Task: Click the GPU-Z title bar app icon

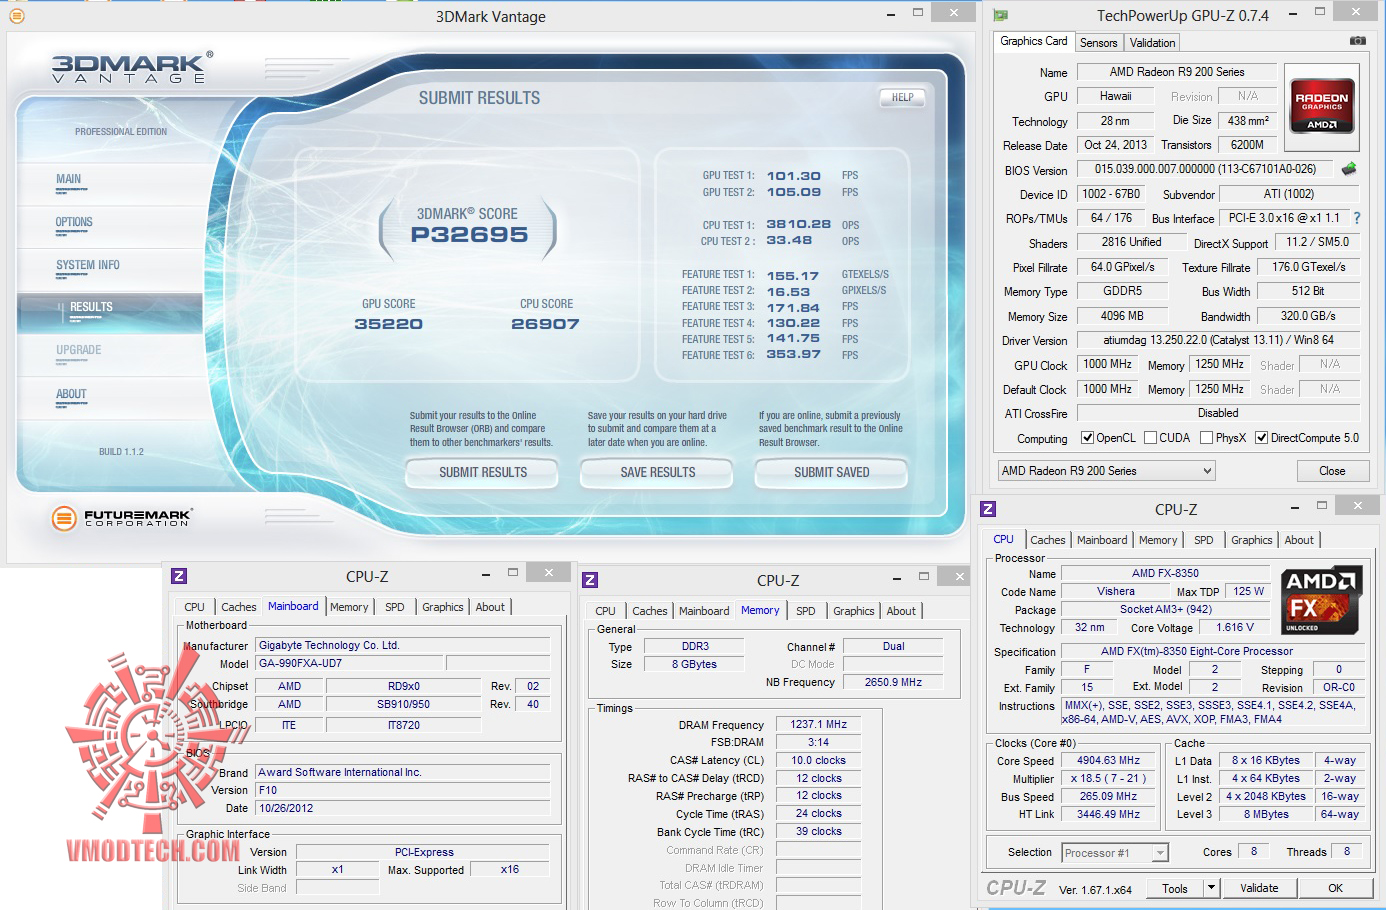Action: click(x=1000, y=15)
